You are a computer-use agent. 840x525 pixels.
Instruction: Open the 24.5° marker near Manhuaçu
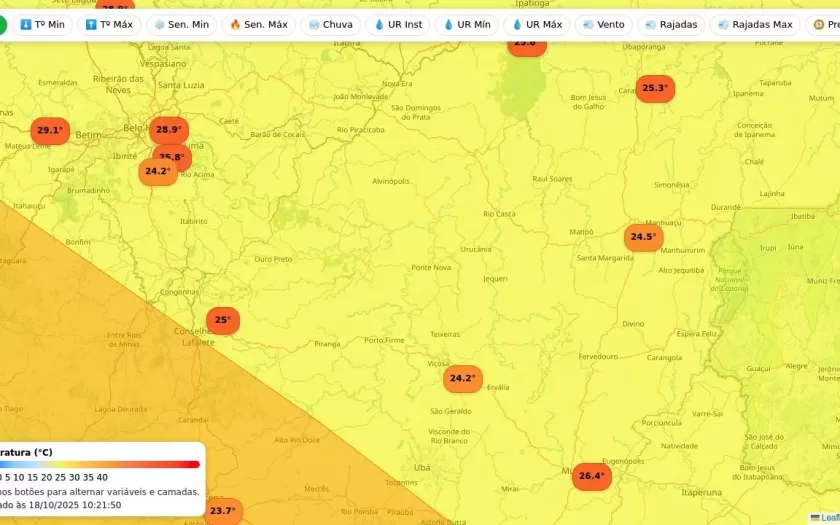pos(643,237)
